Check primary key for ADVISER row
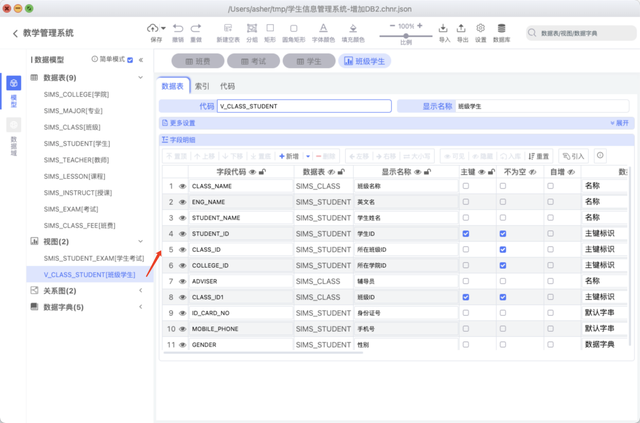The height and width of the screenshot is (423, 640). point(466,281)
